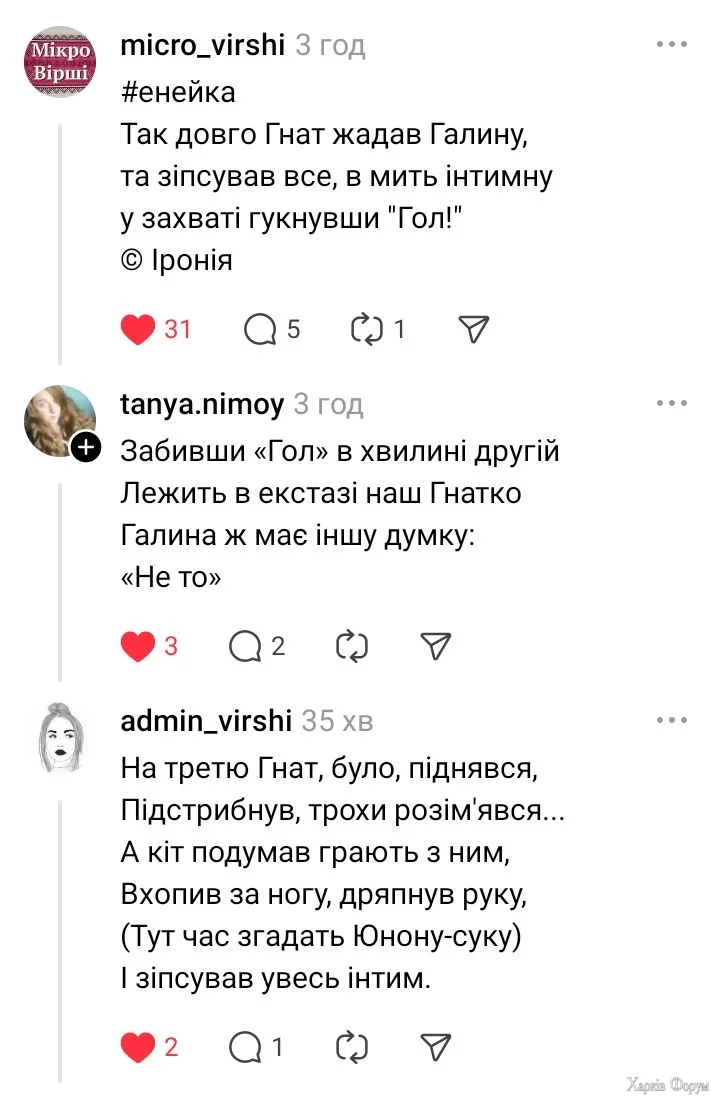This screenshot has width=720, height=1101.
Task: View admin_virshi profile avatar
Action: [59, 737]
